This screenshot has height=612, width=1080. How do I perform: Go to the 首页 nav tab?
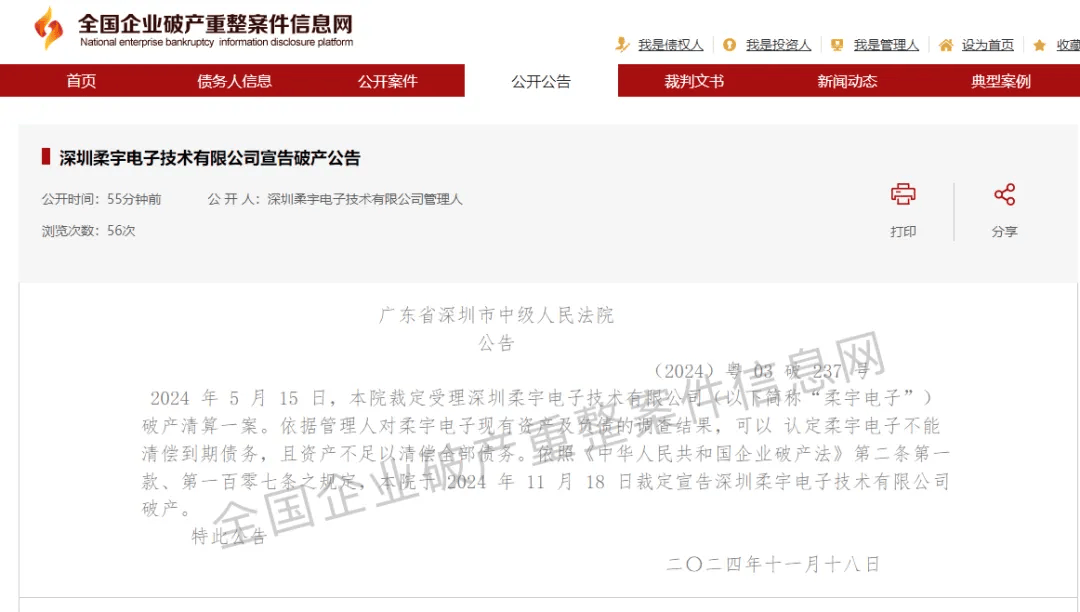[x=81, y=81]
